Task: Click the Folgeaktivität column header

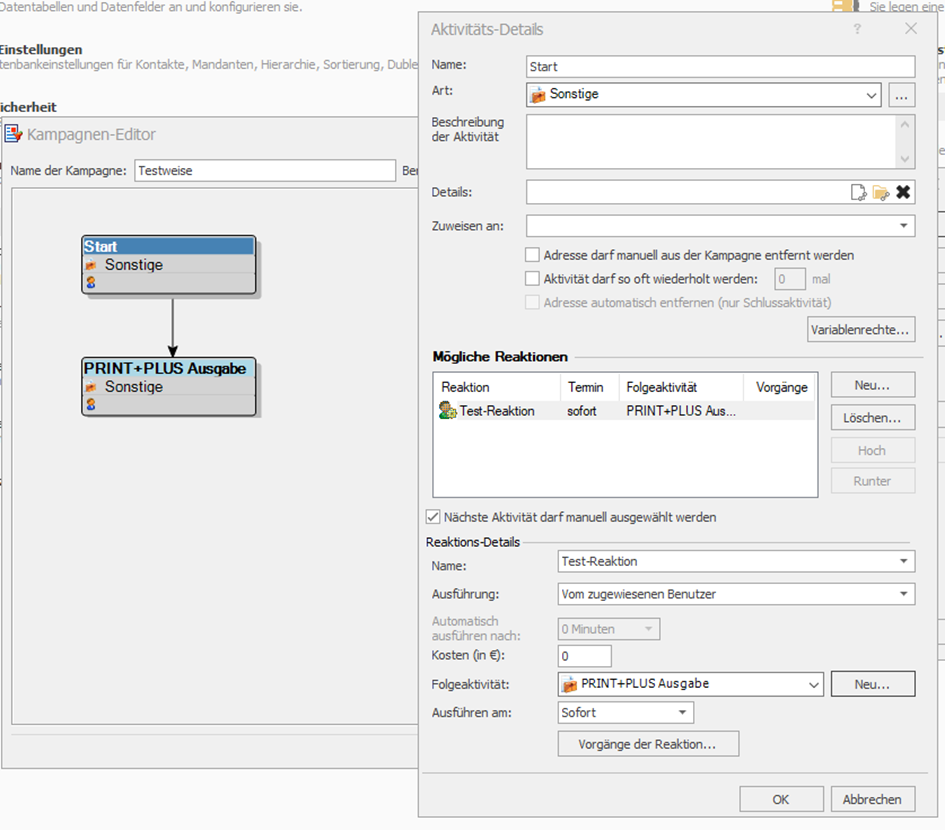Action: [x=681, y=387]
